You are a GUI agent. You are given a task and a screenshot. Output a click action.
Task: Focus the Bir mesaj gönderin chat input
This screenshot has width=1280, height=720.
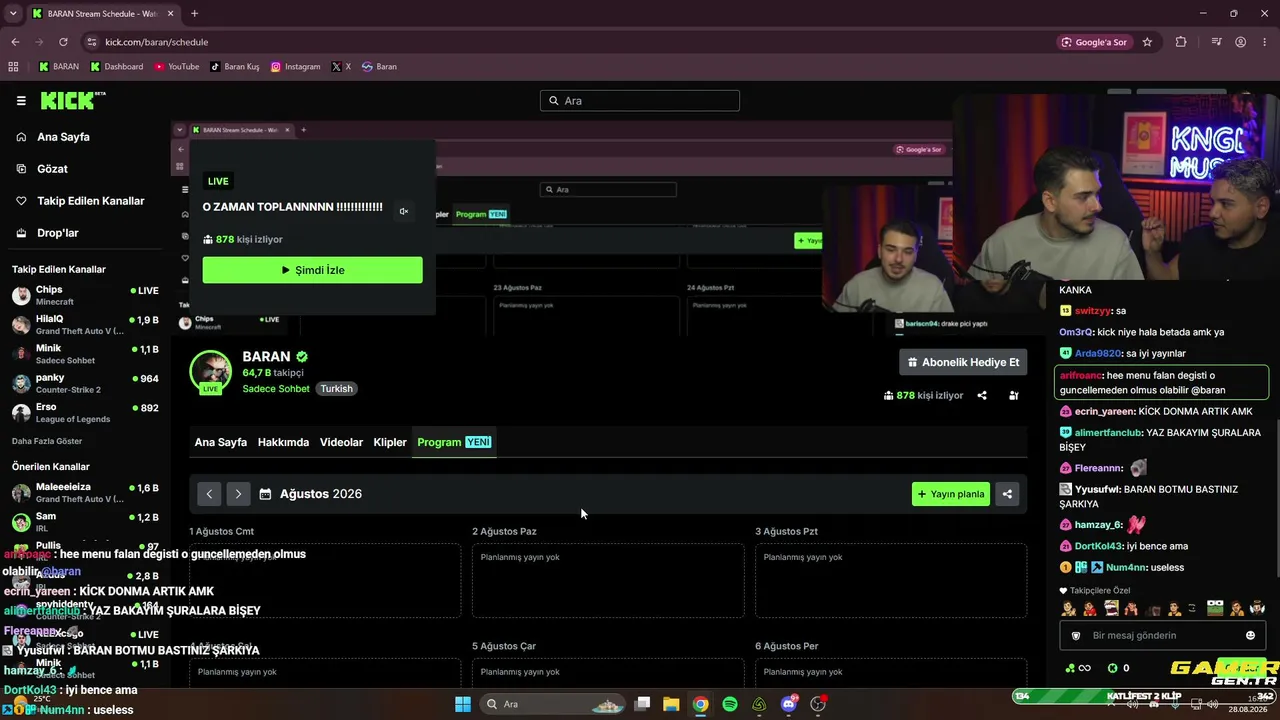(1162, 636)
